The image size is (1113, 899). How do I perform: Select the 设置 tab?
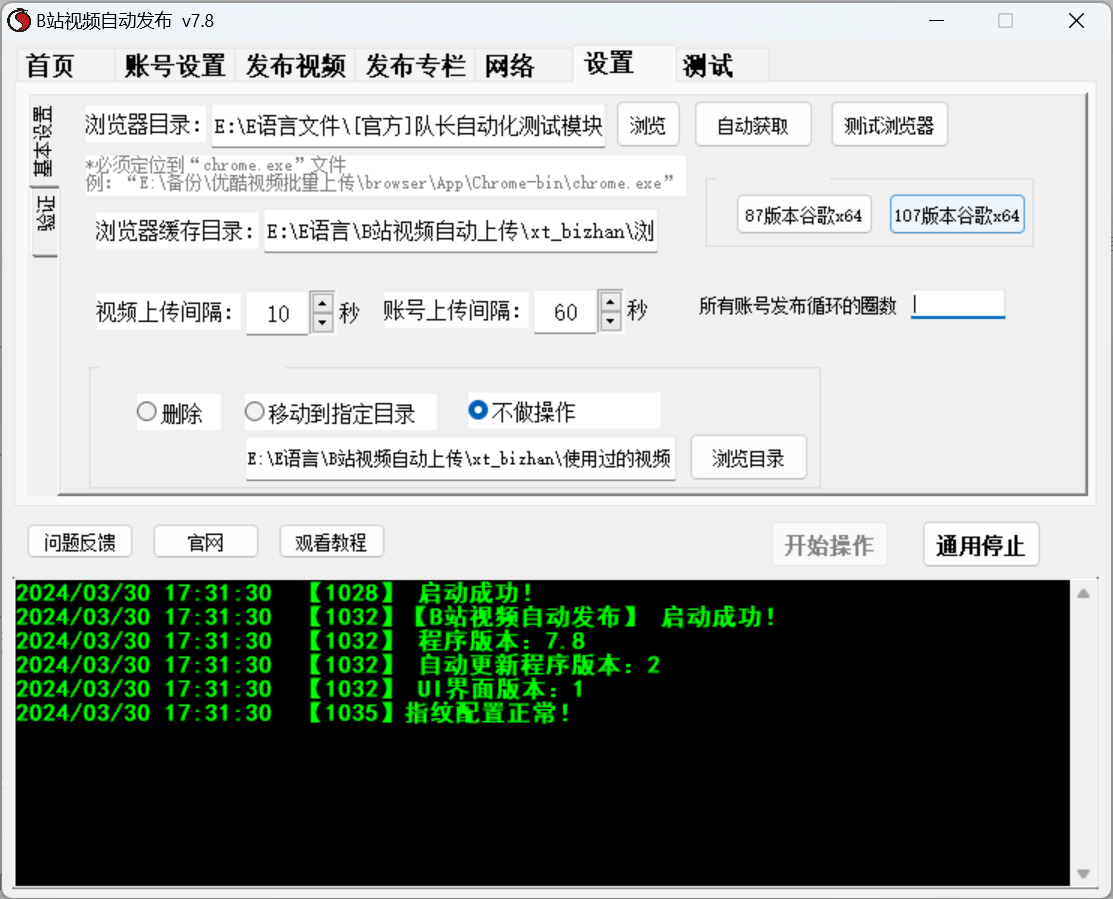[624, 63]
